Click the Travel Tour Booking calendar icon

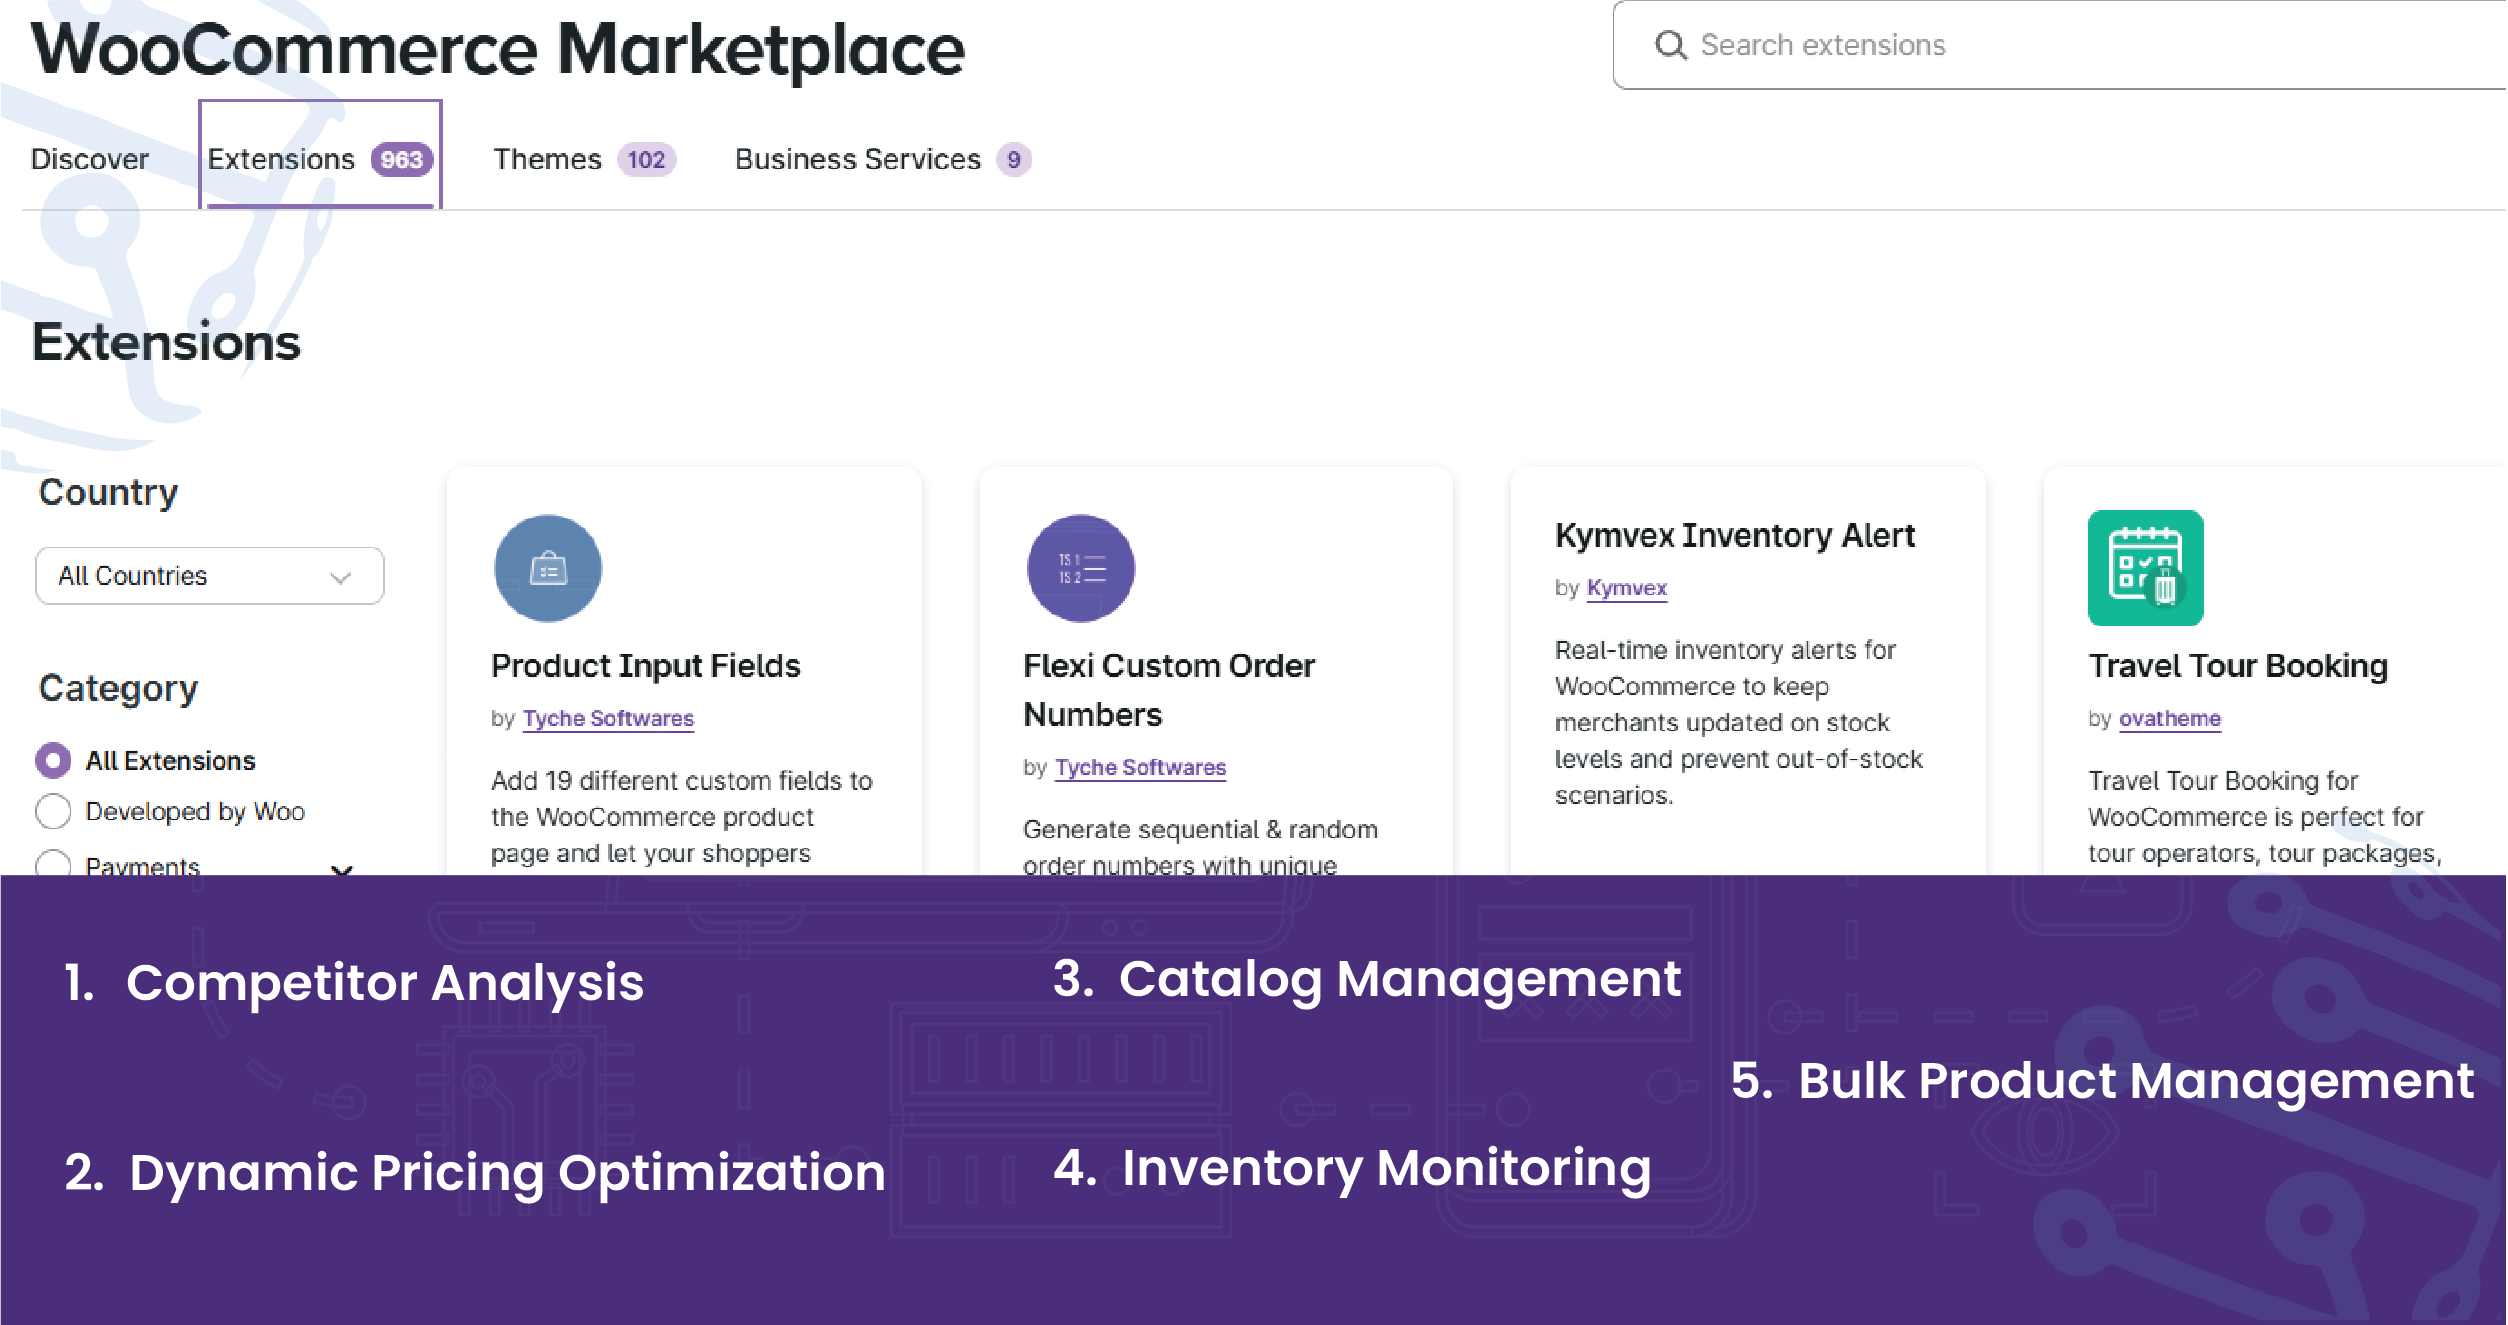pos(2145,568)
